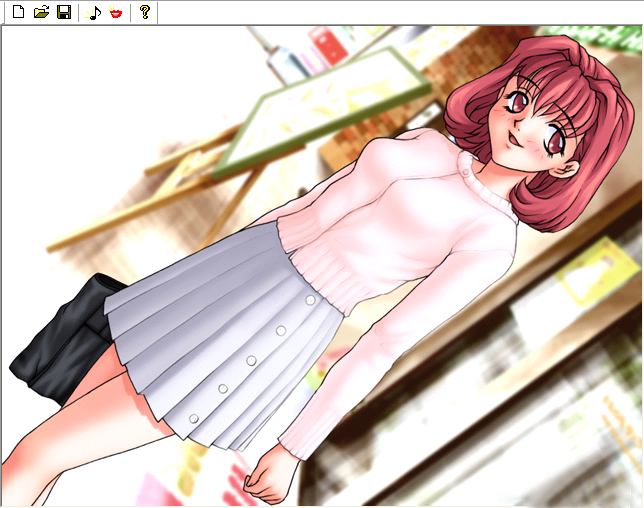644x508 pixels.
Task: Click the empty toolbar area right of help
Action: click(400, 13)
